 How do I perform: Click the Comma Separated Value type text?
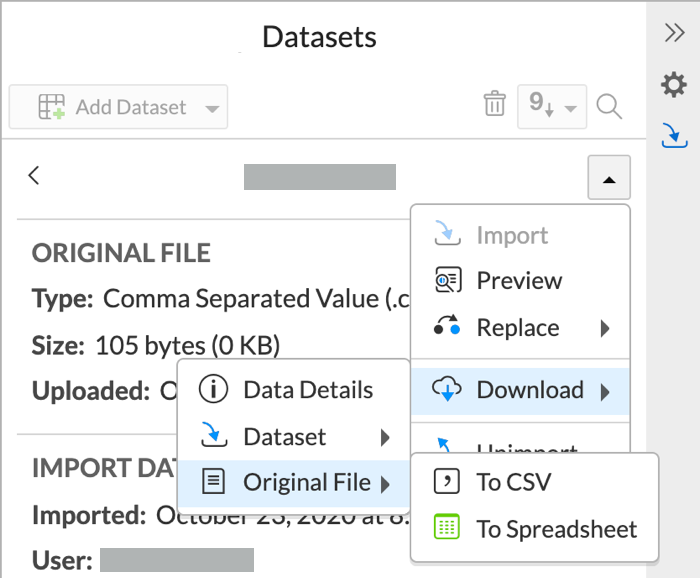pyautogui.click(x=256, y=299)
